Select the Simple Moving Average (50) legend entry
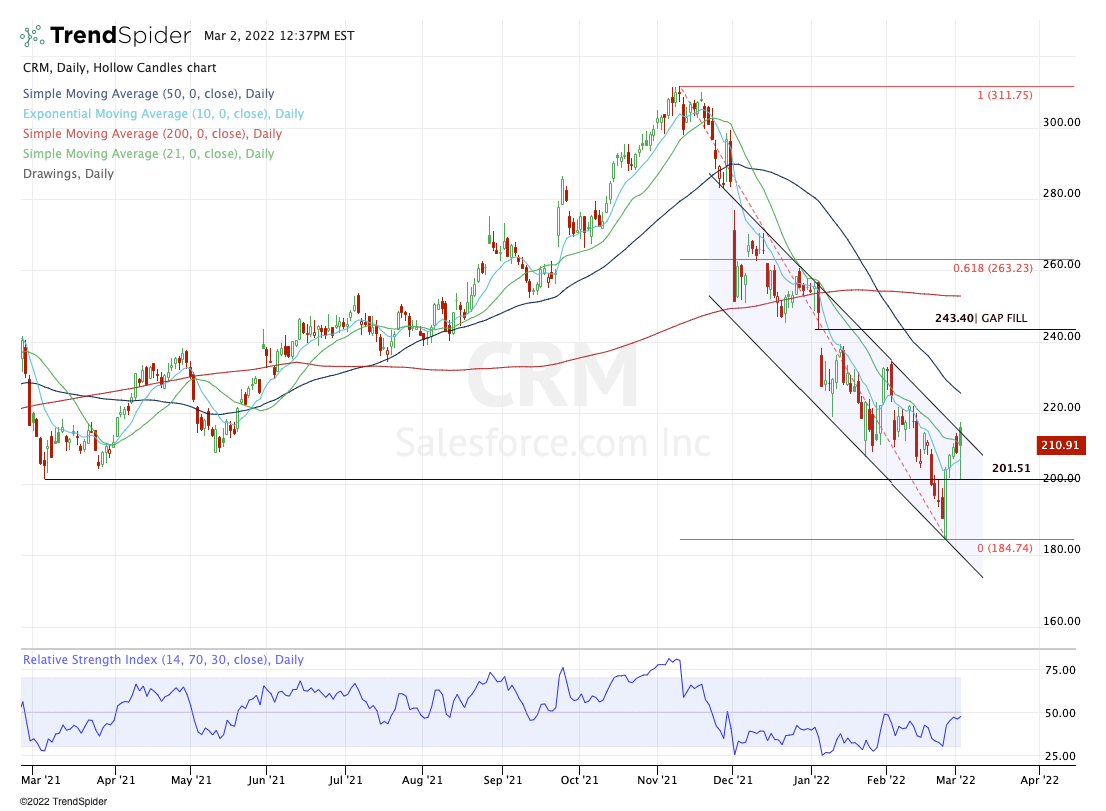Image resolution: width=1106 pixels, height=811 pixels. click(x=148, y=94)
